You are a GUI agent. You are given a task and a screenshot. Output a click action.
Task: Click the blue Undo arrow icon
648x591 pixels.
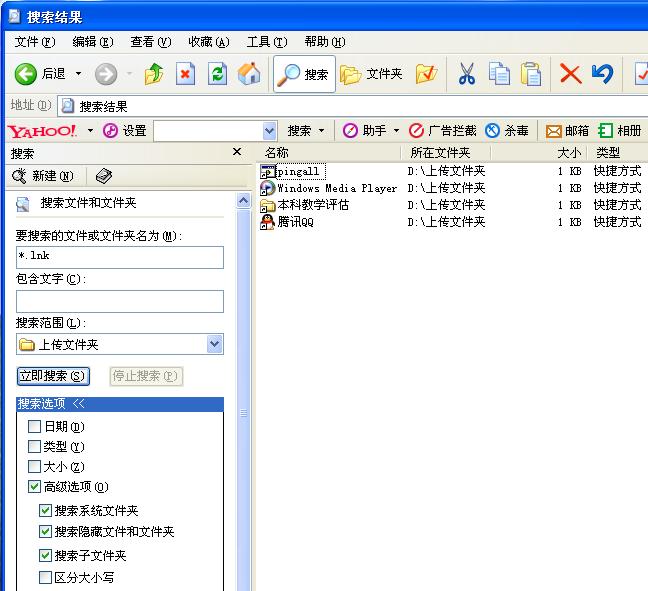click(x=602, y=74)
